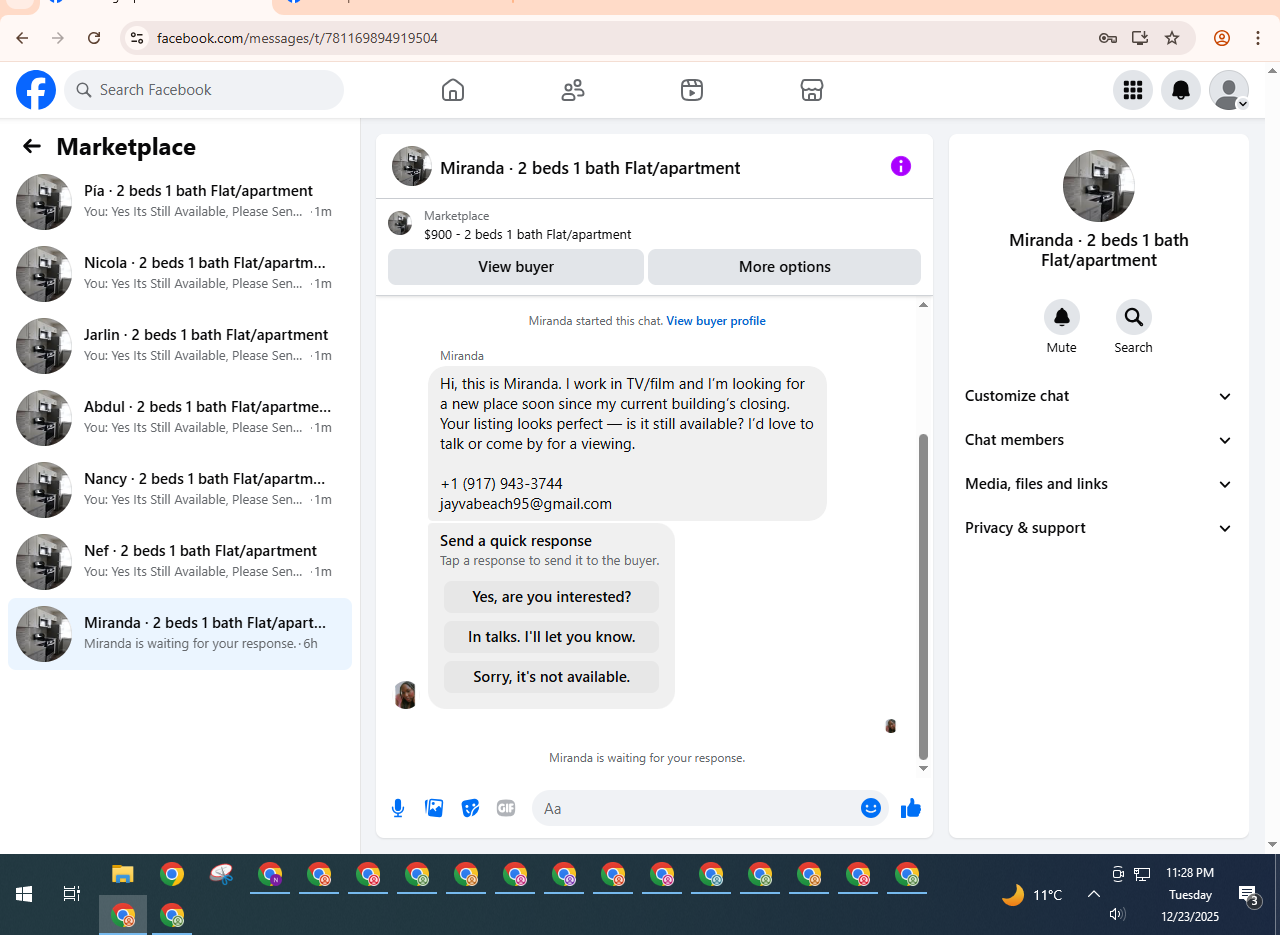This screenshot has height=935, width=1280.
Task: Click the chat scrollbar down arrow
Action: tap(924, 768)
